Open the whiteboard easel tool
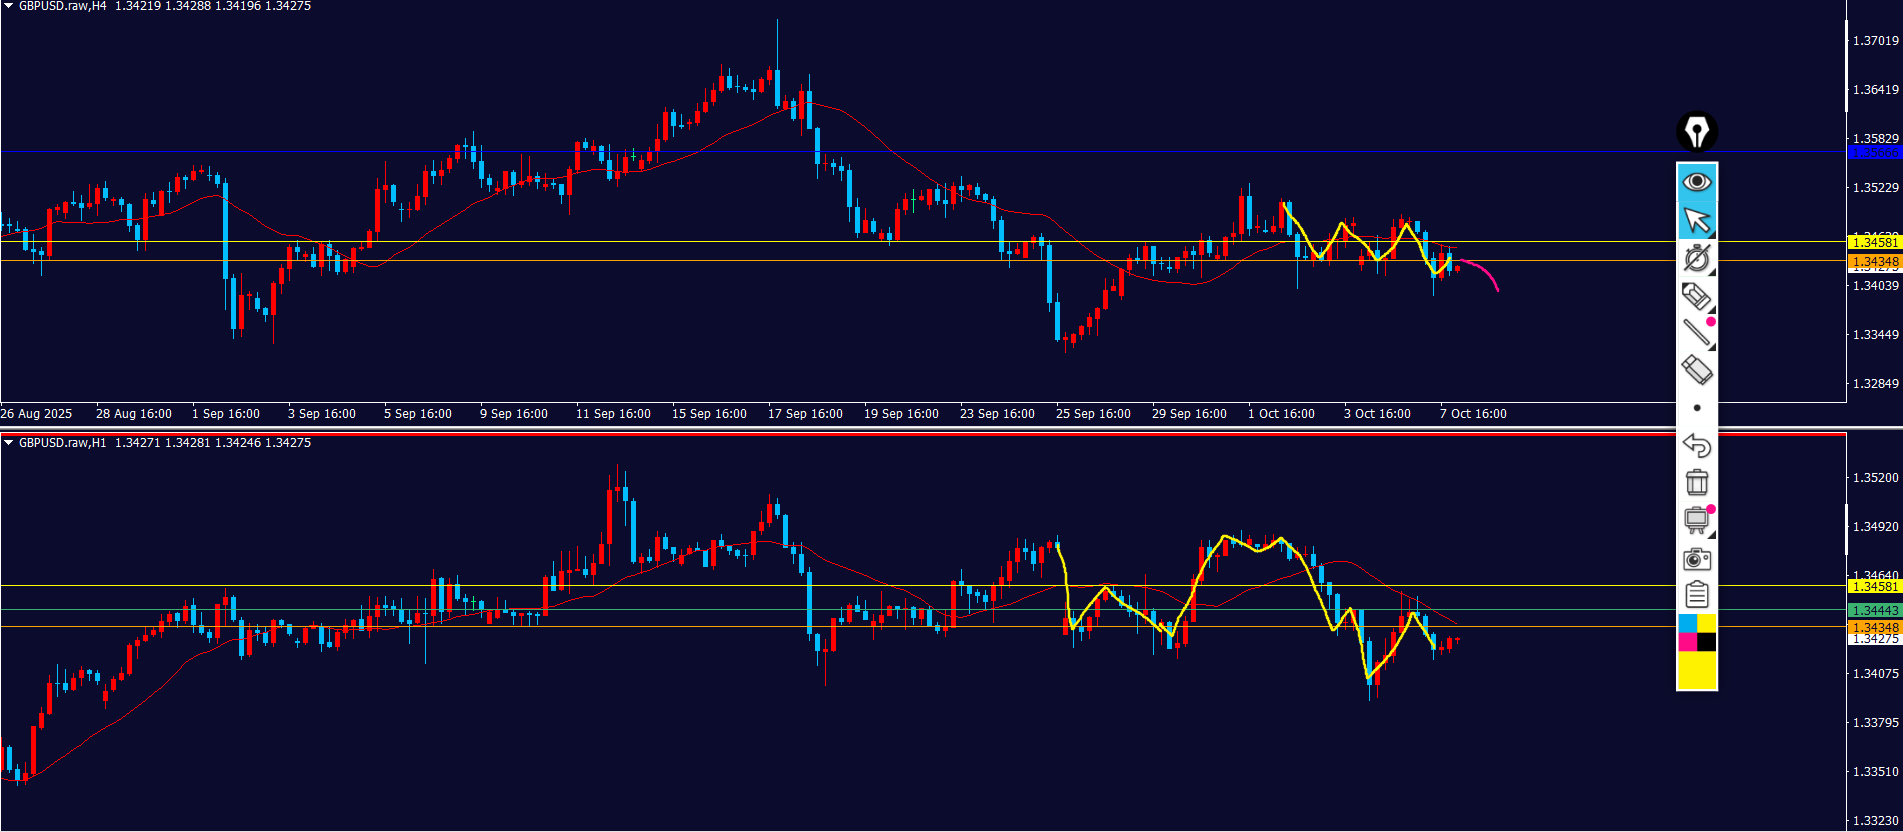The height and width of the screenshot is (832, 1903). coord(1696,520)
